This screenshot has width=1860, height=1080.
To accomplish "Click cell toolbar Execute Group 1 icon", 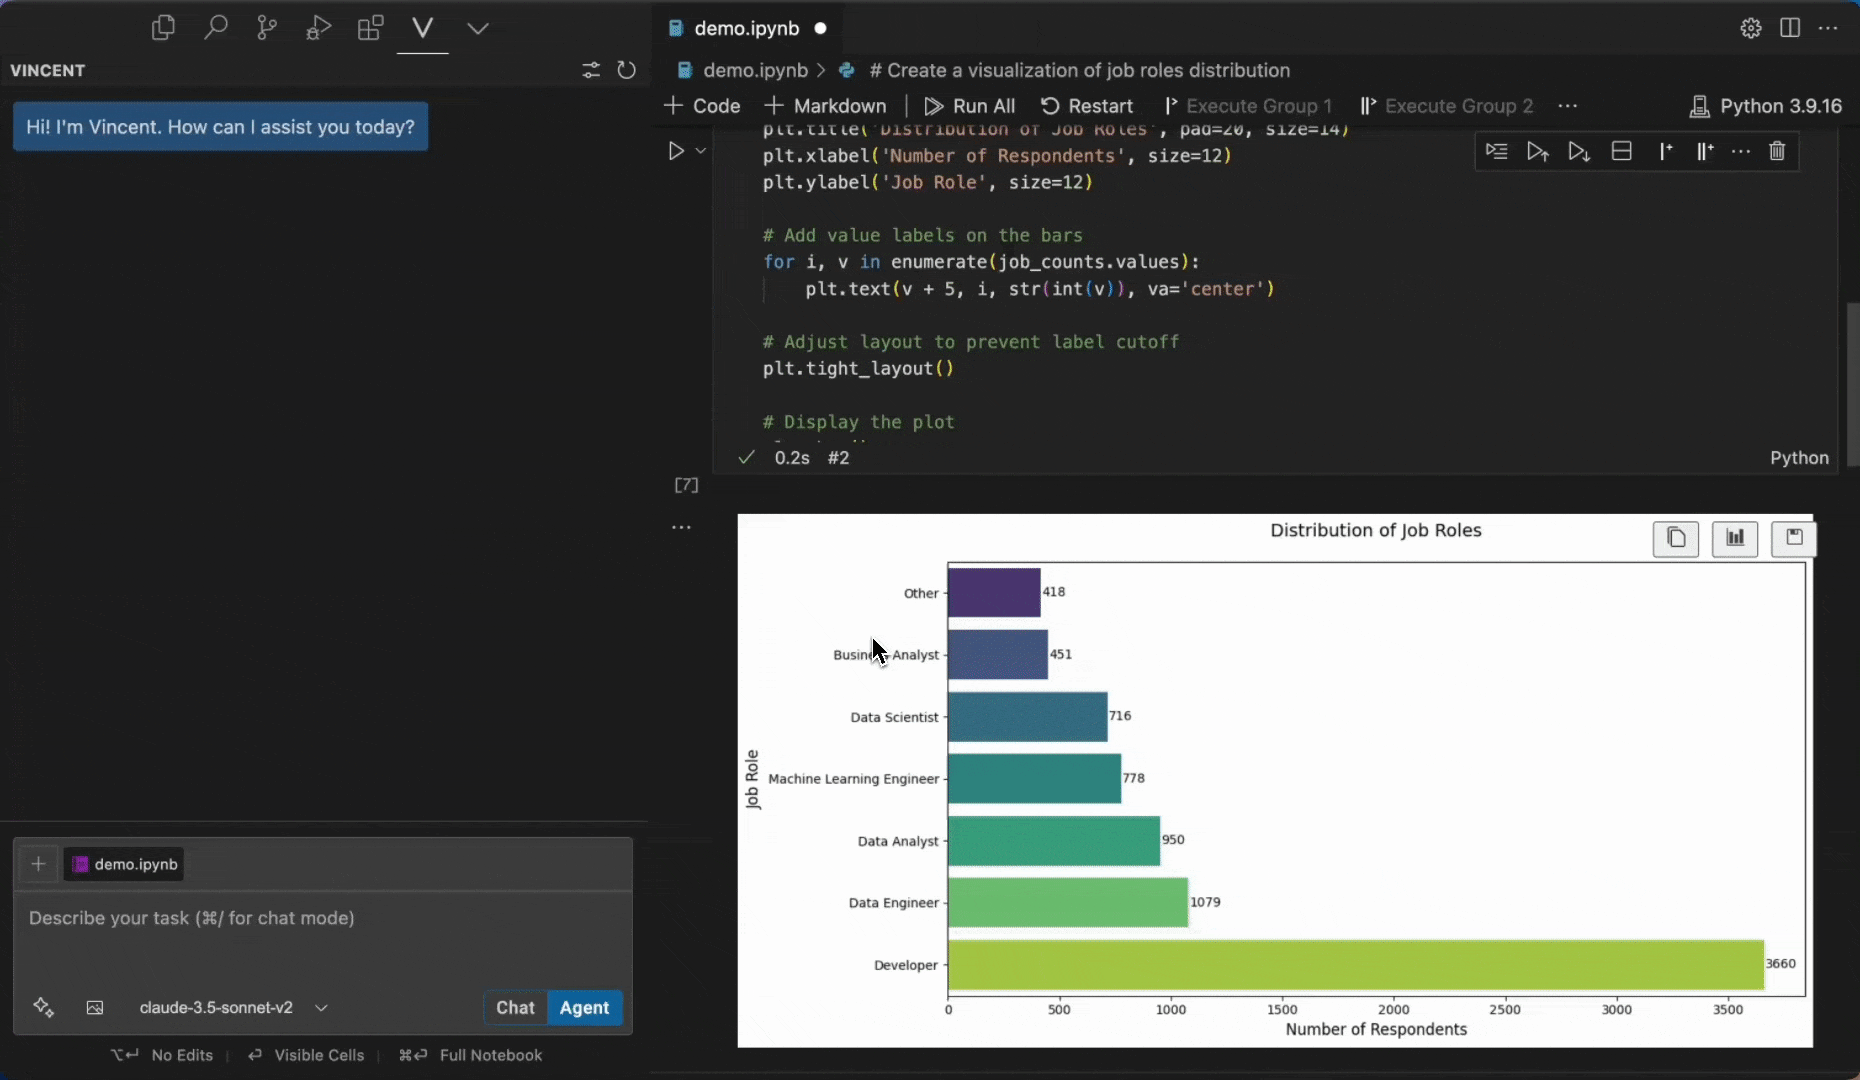I will click(1665, 151).
